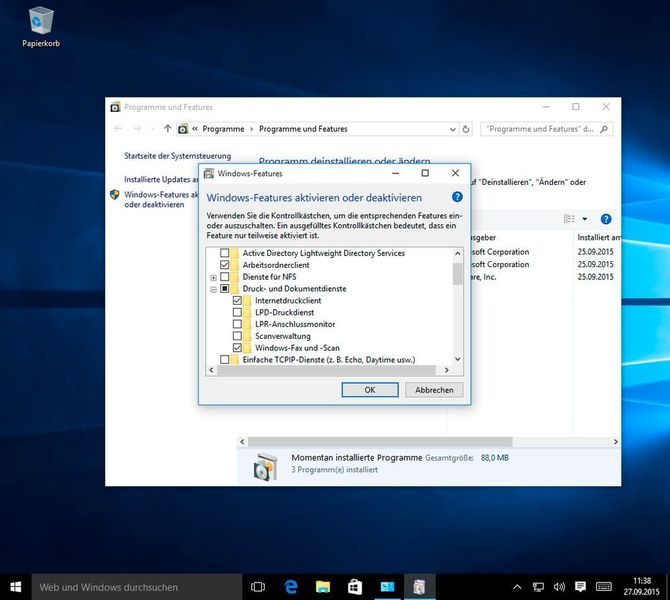Click the back arrow in Programme und Features
This screenshot has height=600, width=670.
pyautogui.click(x=118, y=129)
